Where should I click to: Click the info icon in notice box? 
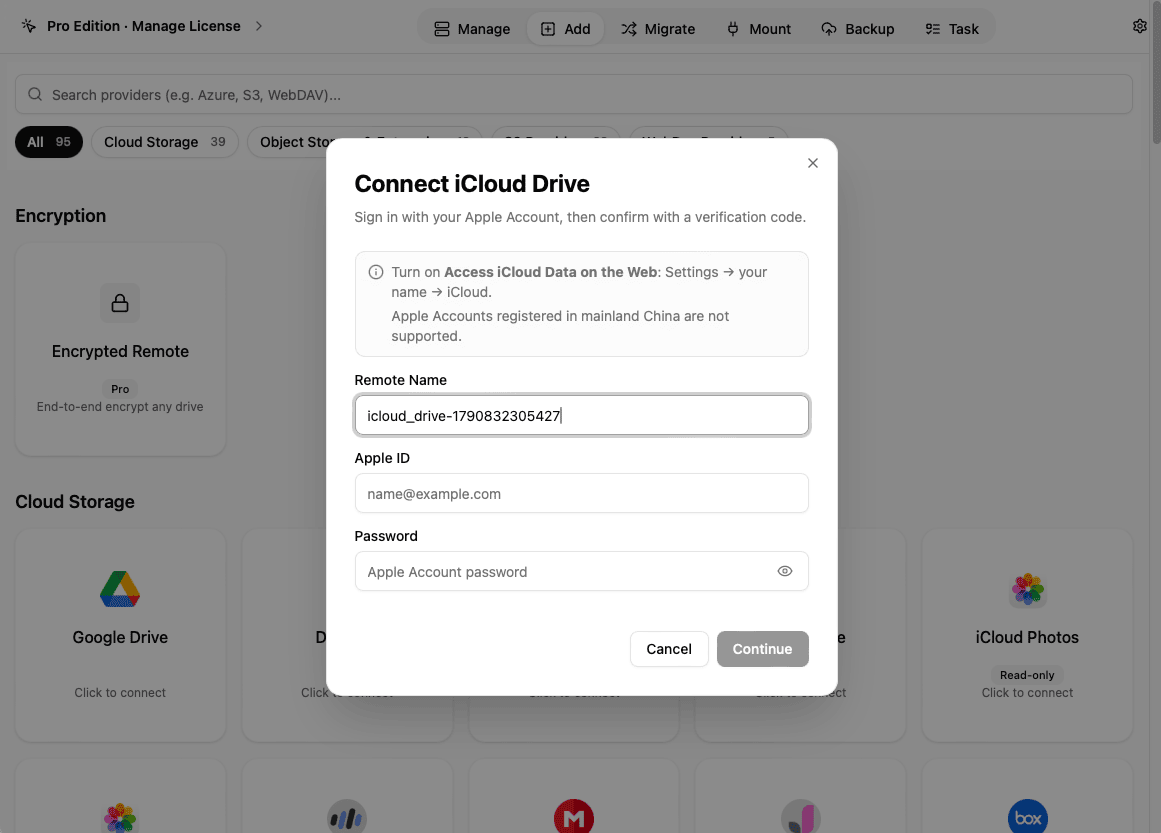click(x=376, y=272)
